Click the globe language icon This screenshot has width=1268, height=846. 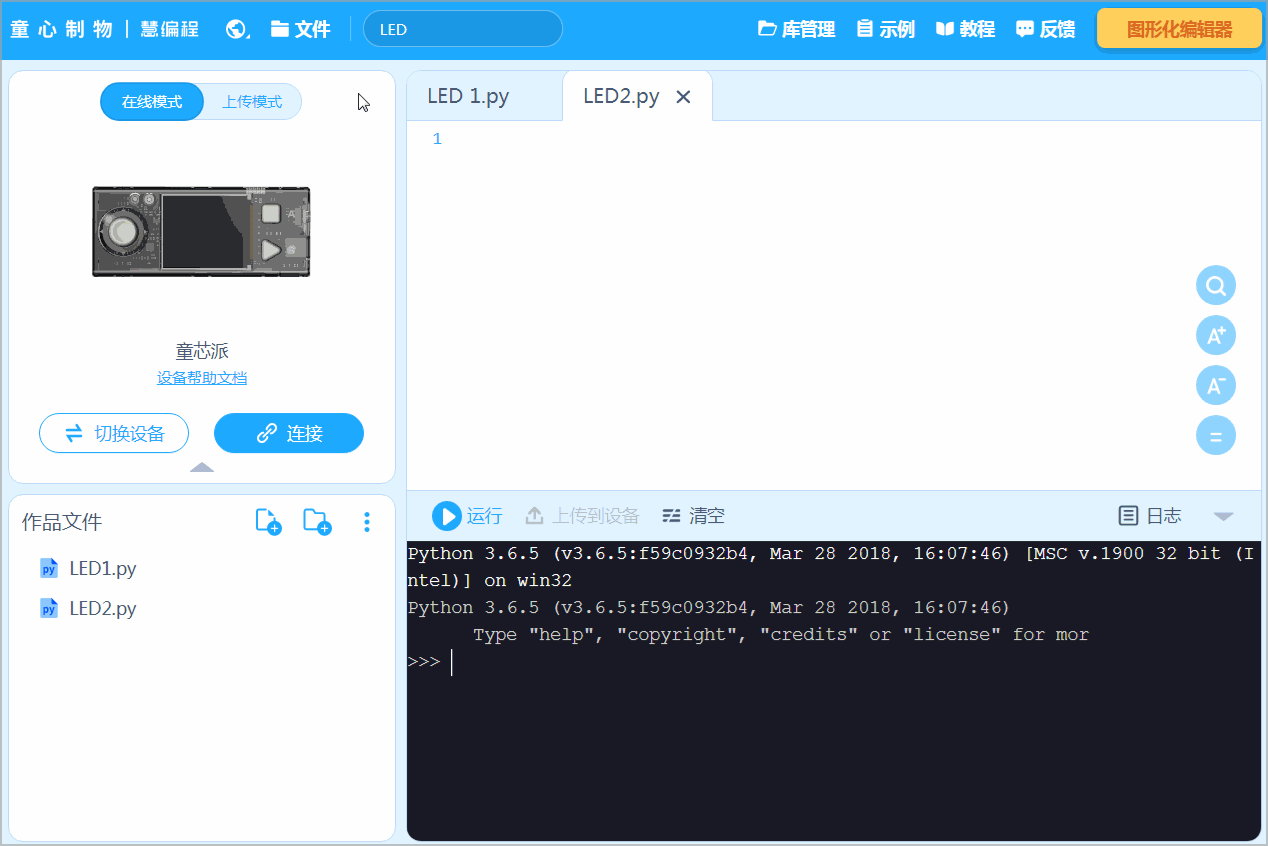point(237,29)
